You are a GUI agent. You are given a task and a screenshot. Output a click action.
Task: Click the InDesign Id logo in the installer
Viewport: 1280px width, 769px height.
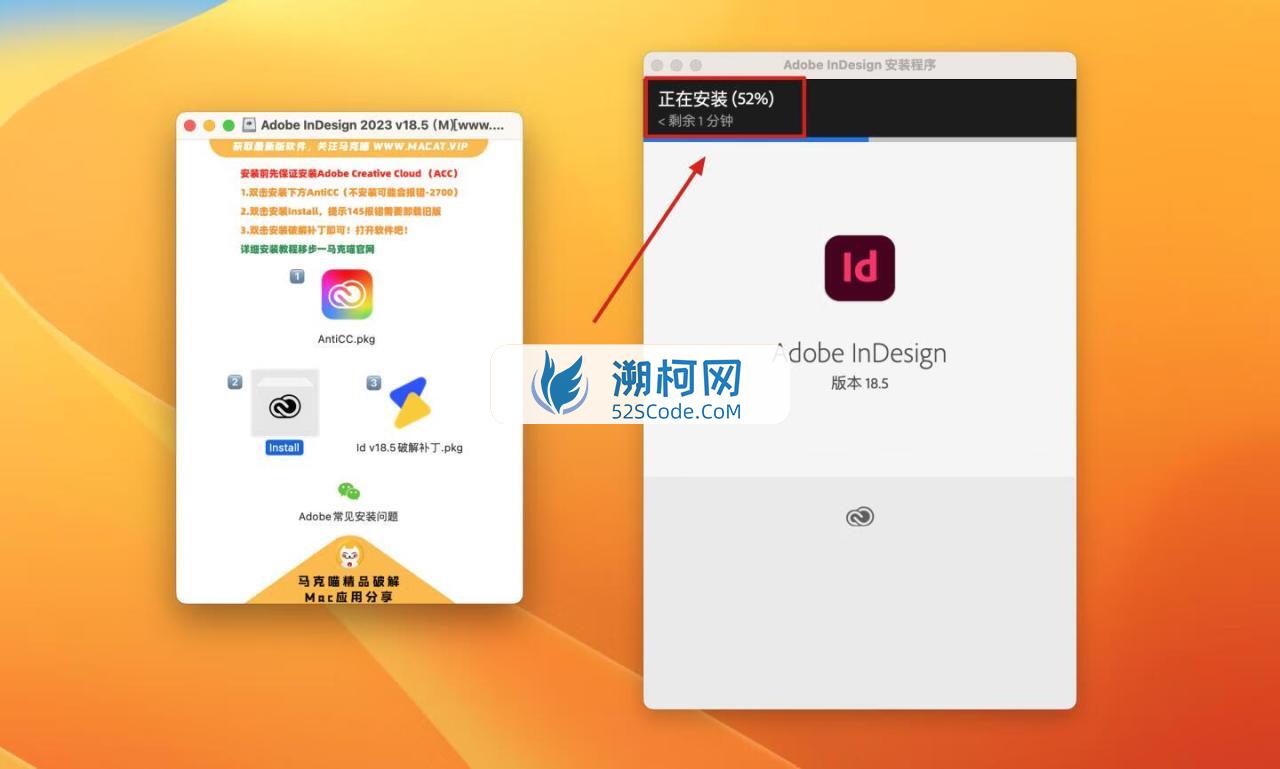(x=860, y=268)
